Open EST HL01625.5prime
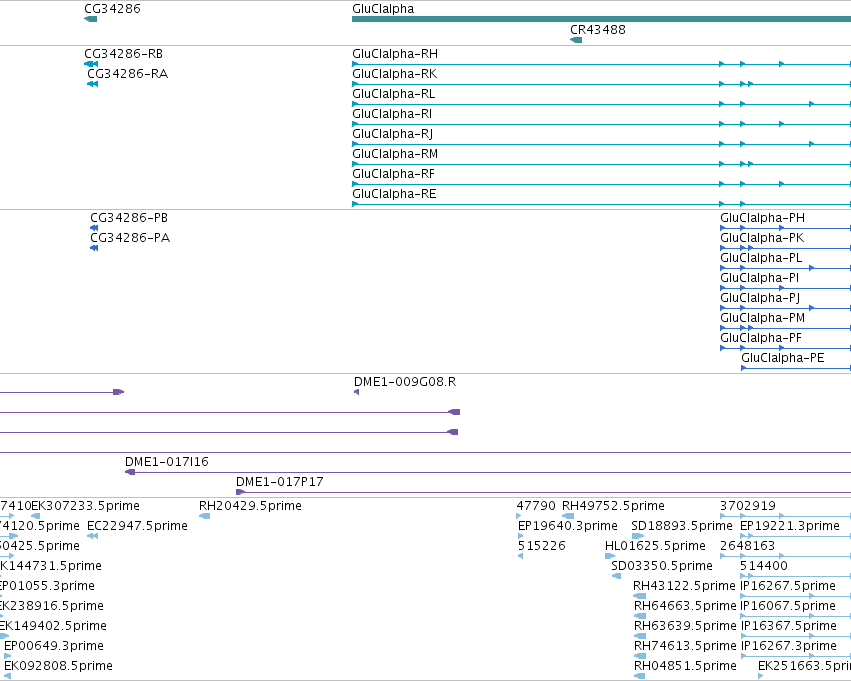 pos(655,546)
